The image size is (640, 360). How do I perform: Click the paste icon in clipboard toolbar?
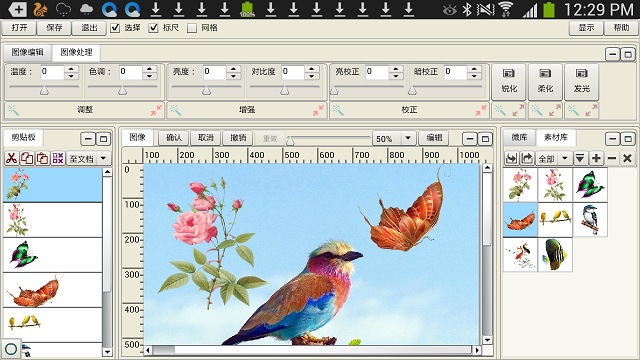click(42, 158)
